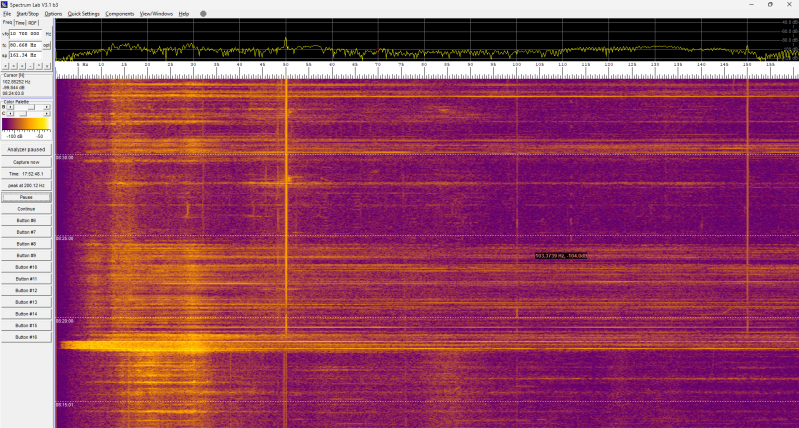799x428 pixels.
Task: Toggle the Pause button
Action: coord(27,197)
